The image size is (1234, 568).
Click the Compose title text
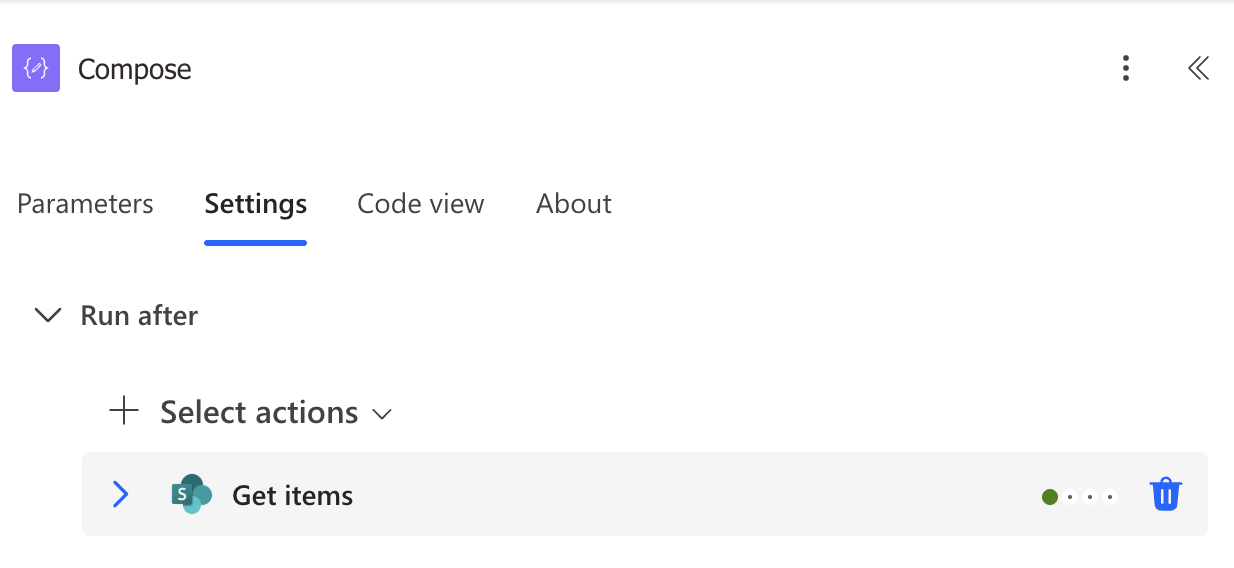point(135,70)
